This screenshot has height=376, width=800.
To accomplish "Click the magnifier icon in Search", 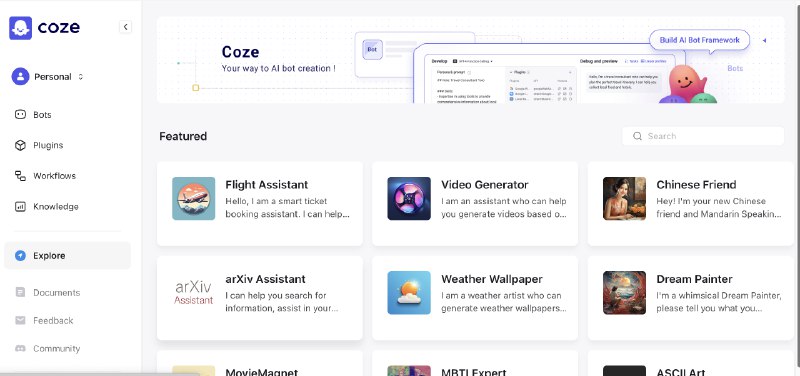I will coord(637,136).
